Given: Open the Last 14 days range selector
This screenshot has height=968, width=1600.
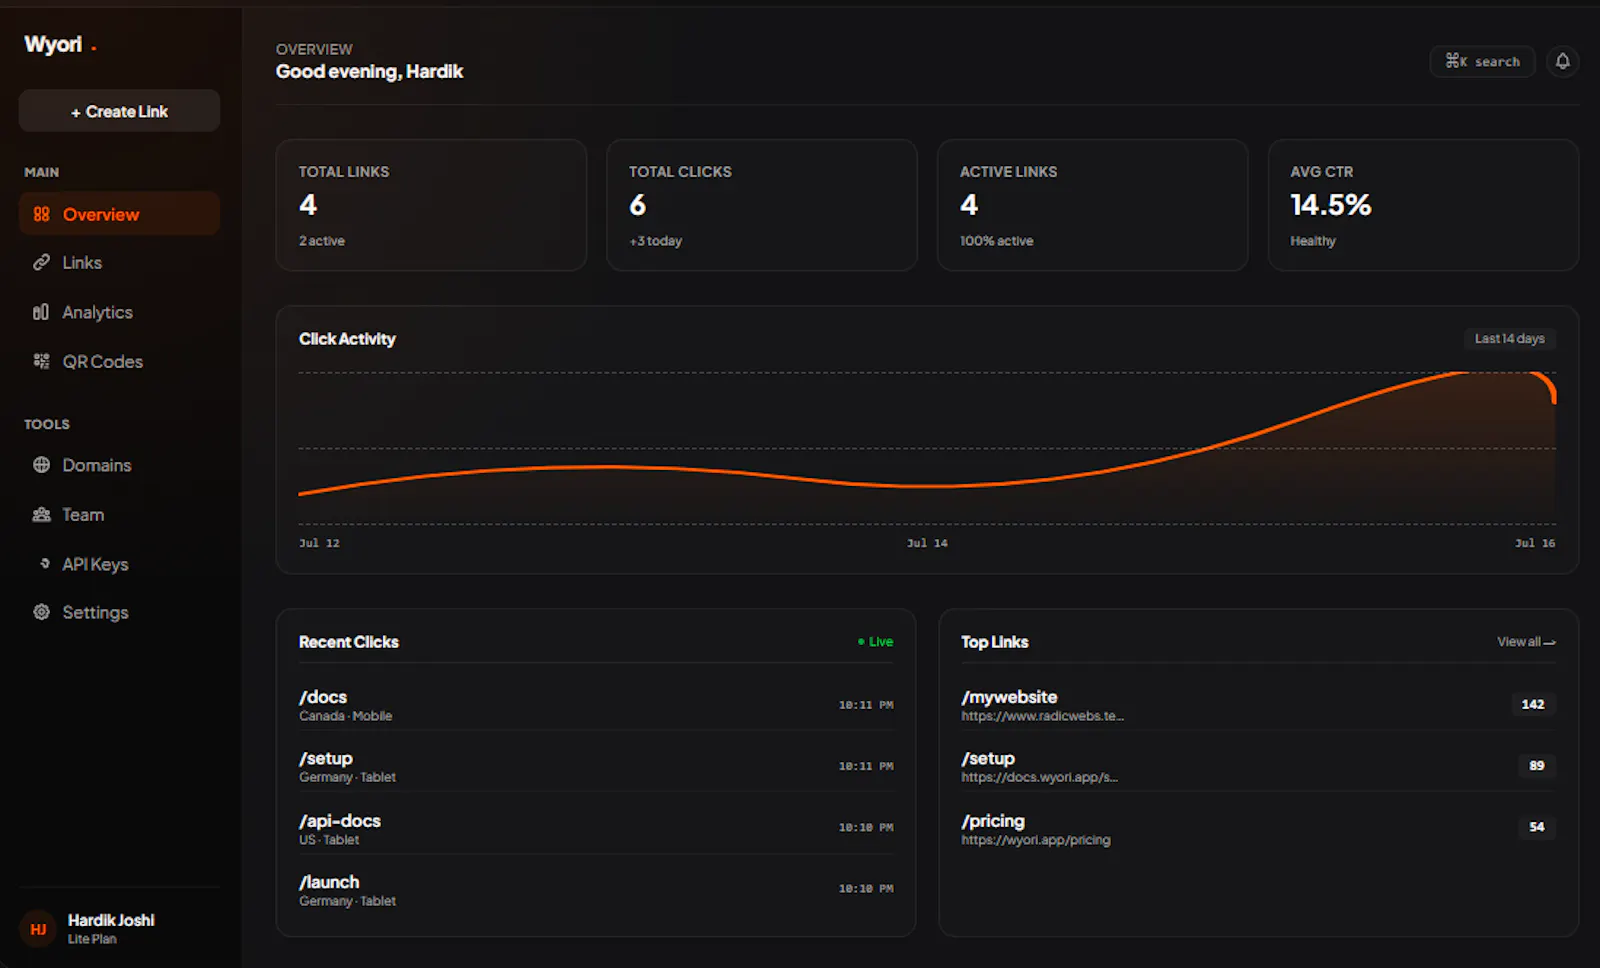Looking at the screenshot, I should pyautogui.click(x=1509, y=339).
